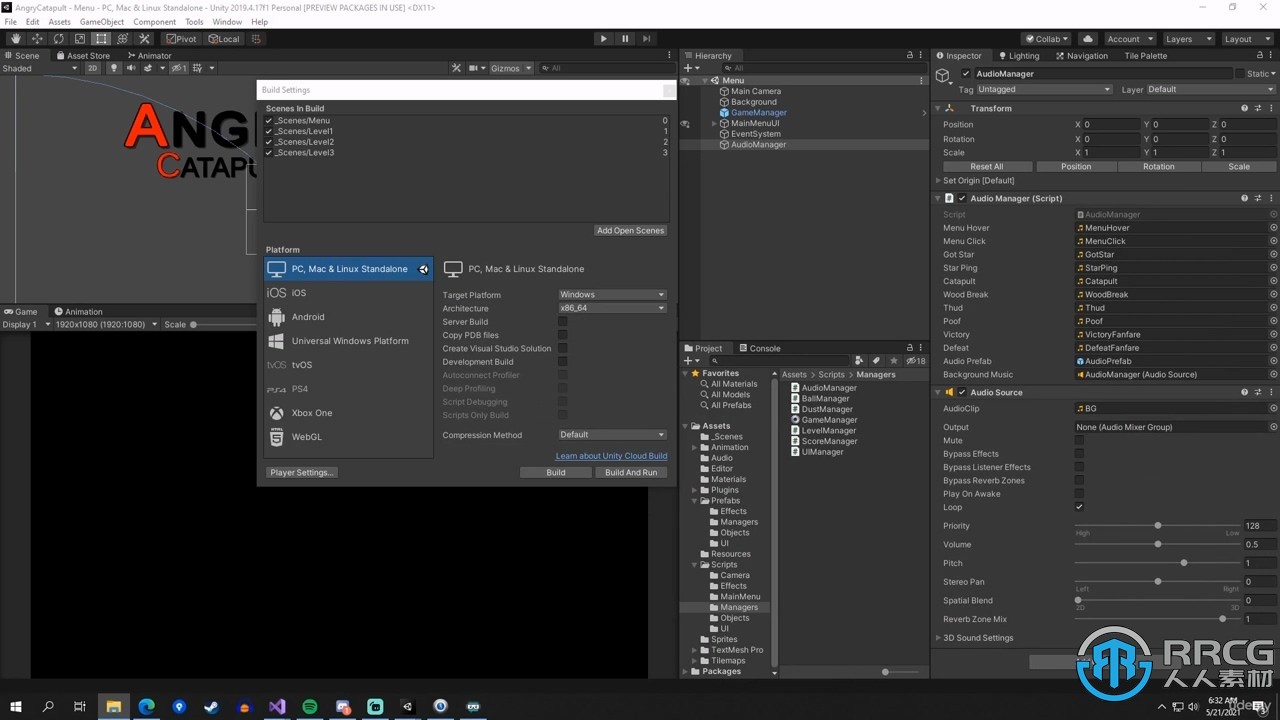The width and height of the screenshot is (1280, 720).
Task: Adjust the Priority slider
Action: coord(1158,526)
